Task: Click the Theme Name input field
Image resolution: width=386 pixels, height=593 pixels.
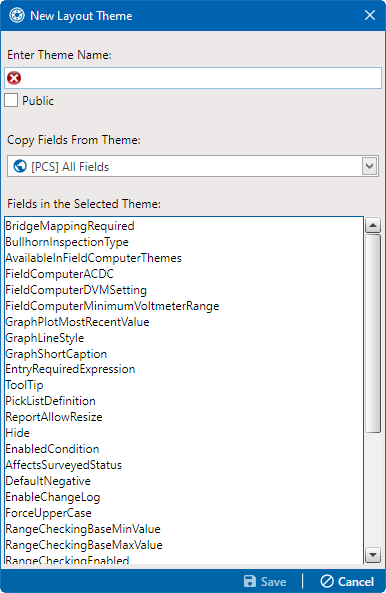Action: click(193, 78)
